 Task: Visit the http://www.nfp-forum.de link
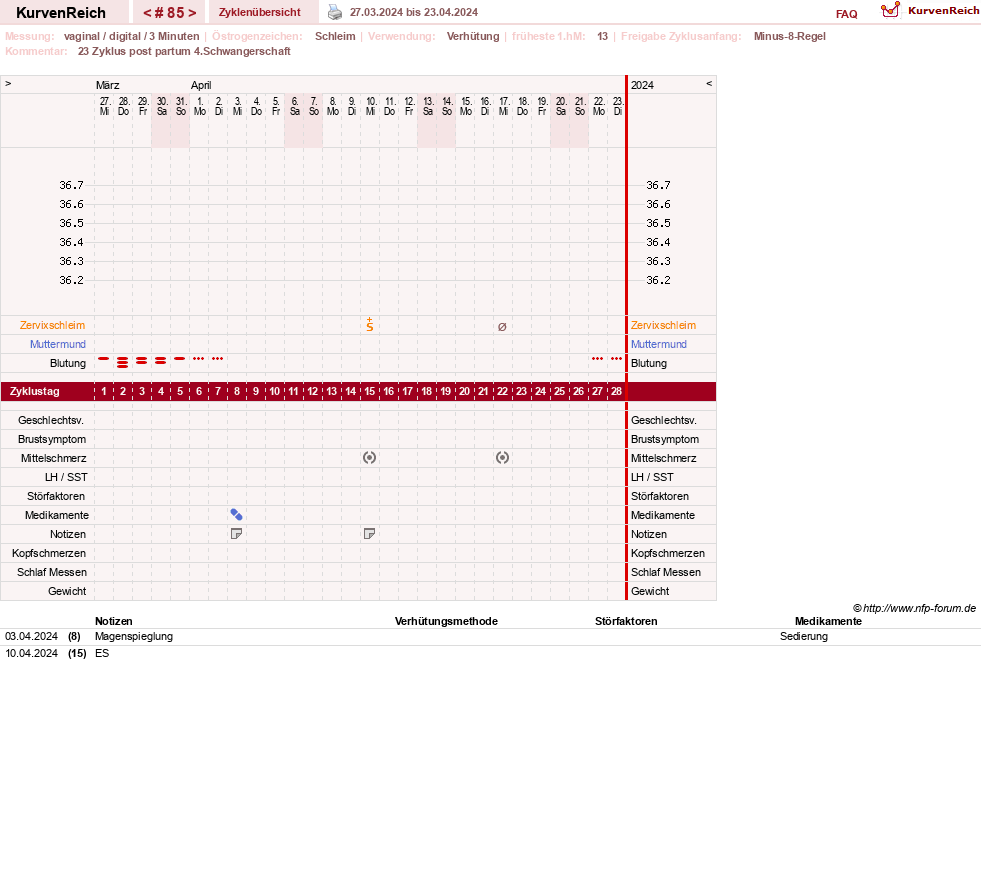(x=919, y=608)
